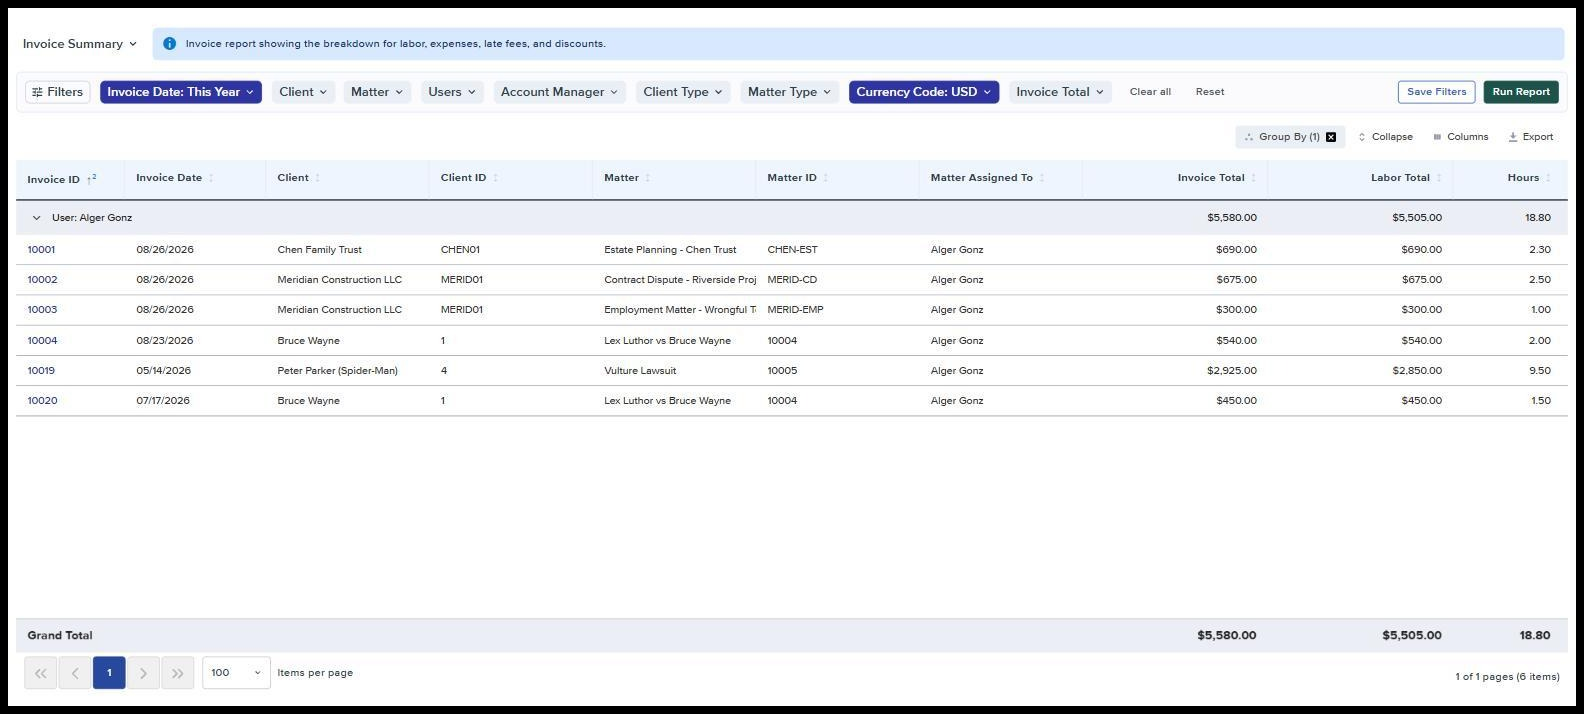
Task: Sort by Invoice Total column header
Action: [1211, 178]
